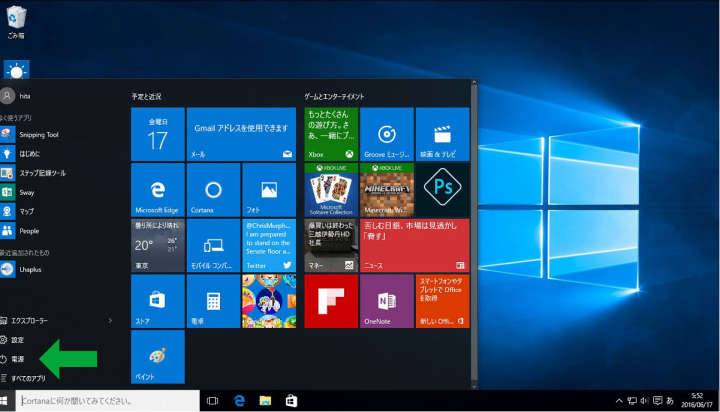Open 設定 settings
This screenshot has height=412, width=720.
pos(12,340)
